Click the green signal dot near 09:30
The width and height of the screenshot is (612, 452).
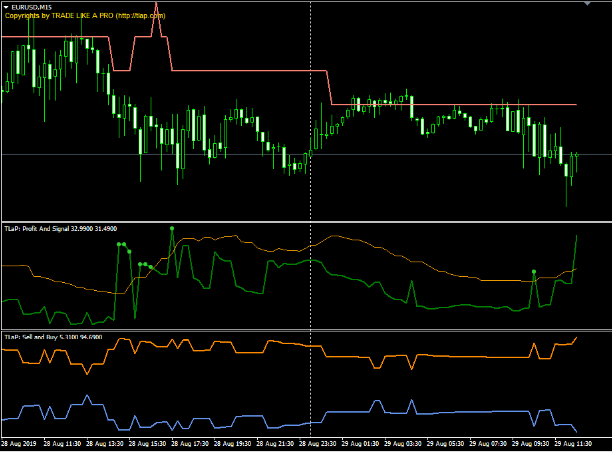coord(534,272)
